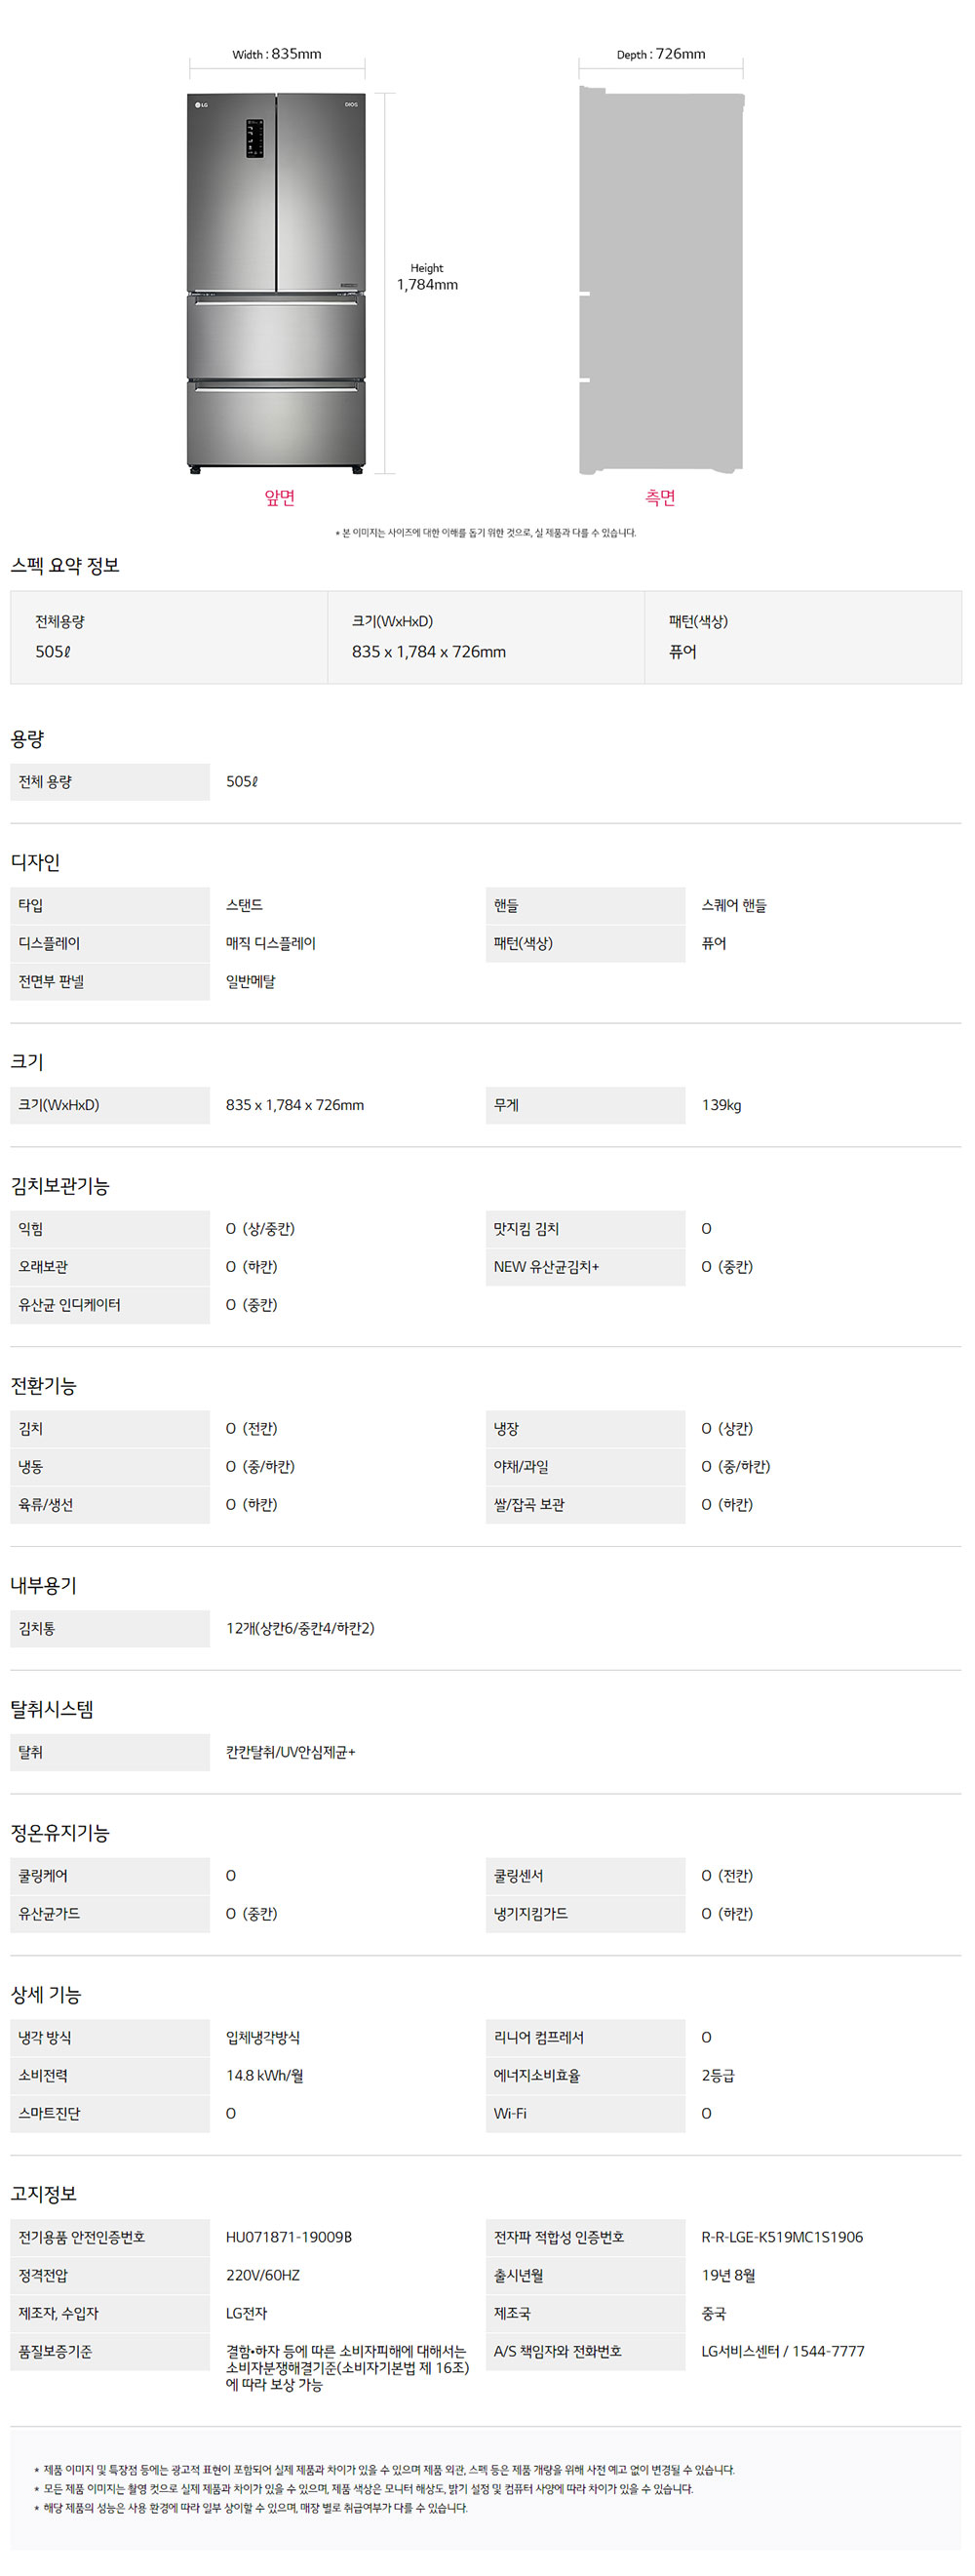The image size is (975, 2576).
Task: Click the 칸칸탈취/UV안심제균+ value
Action: pos(291,1752)
